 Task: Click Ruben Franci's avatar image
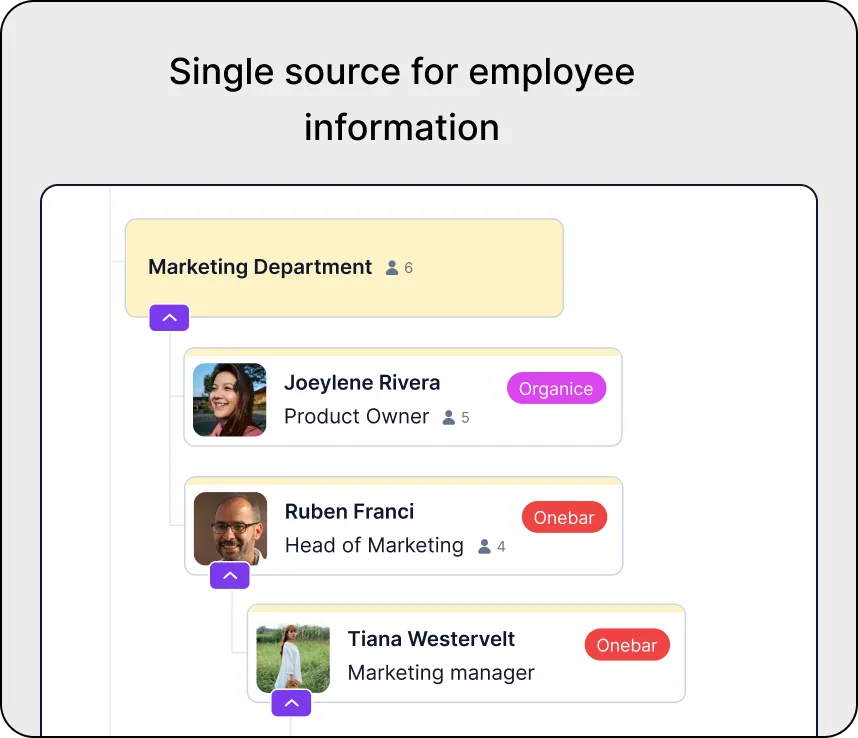click(229, 526)
